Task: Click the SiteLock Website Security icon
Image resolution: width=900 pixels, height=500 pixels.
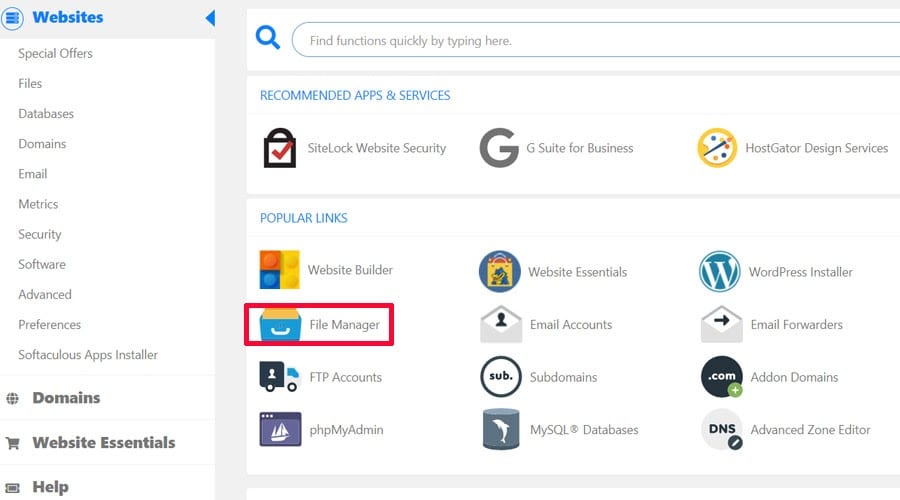Action: (280, 148)
